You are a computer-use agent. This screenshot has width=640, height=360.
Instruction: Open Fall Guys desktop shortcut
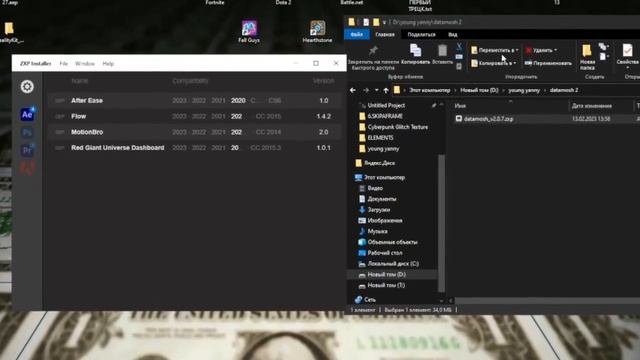pos(249,31)
